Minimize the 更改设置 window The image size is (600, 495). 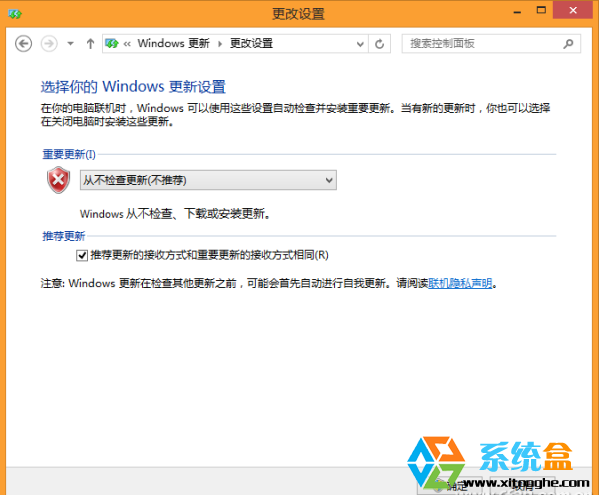click(x=517, y=11)
